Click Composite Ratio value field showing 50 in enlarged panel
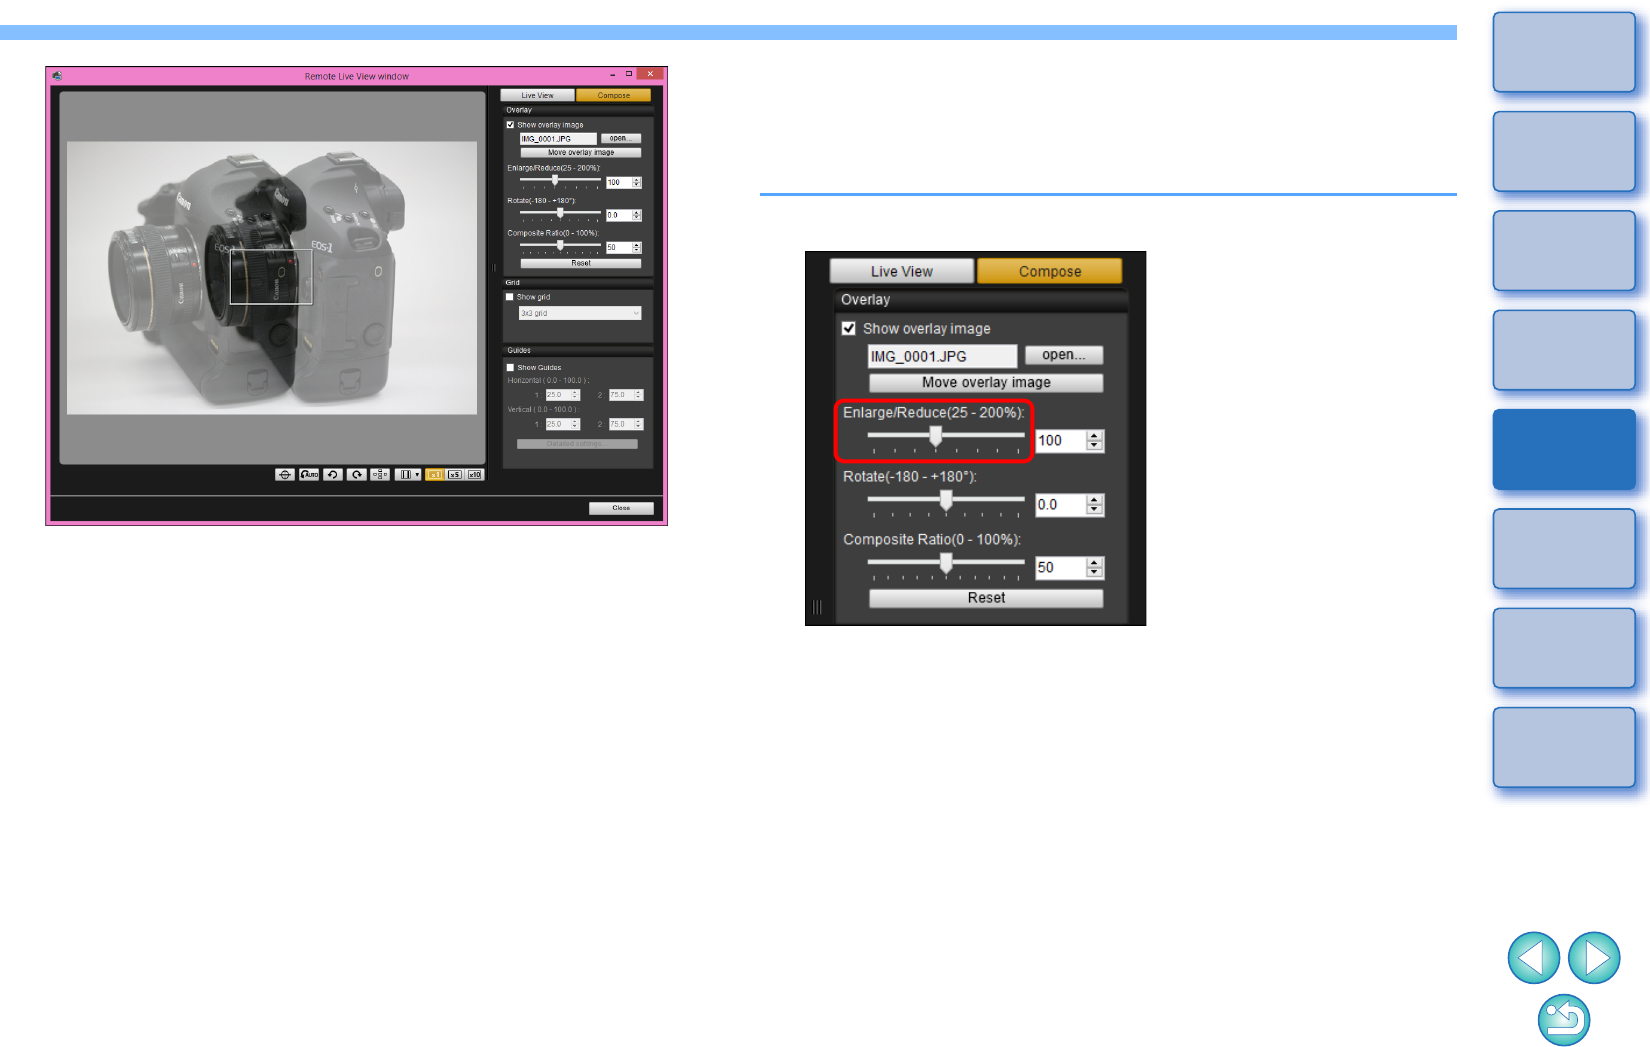This screenshot has width=1650, height=1047. click(x=1061, y=567)
